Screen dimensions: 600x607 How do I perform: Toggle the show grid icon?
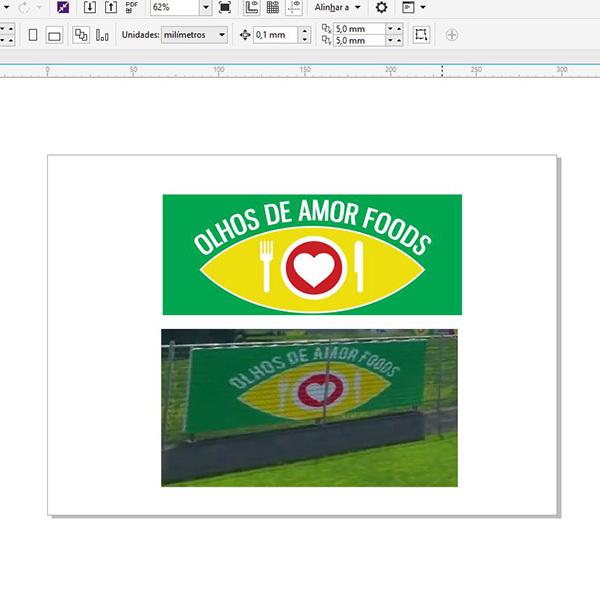pos(273,7)
